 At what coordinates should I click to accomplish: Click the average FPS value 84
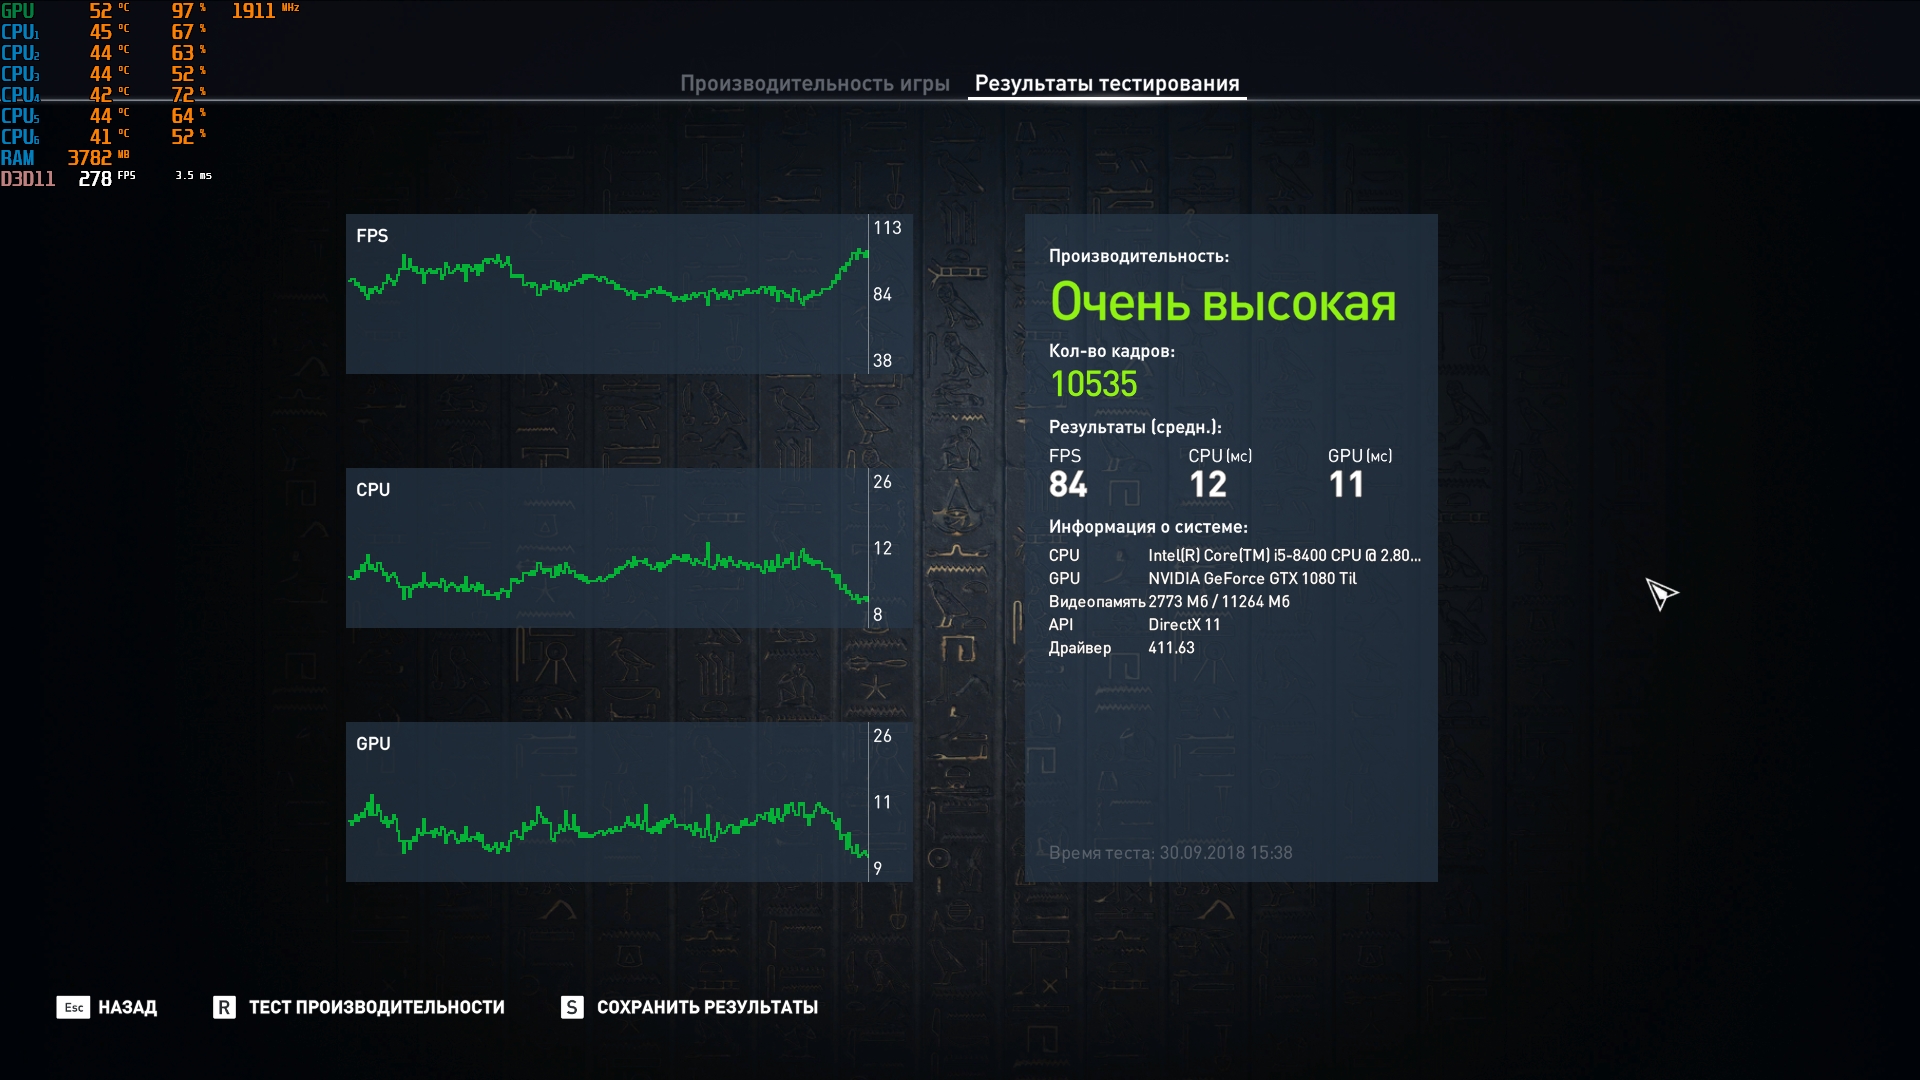pos(1067,485)
